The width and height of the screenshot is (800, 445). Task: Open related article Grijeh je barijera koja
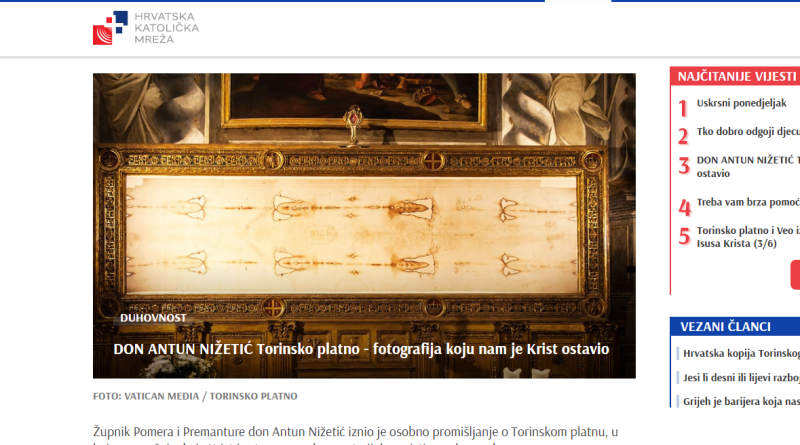point(741,402)
